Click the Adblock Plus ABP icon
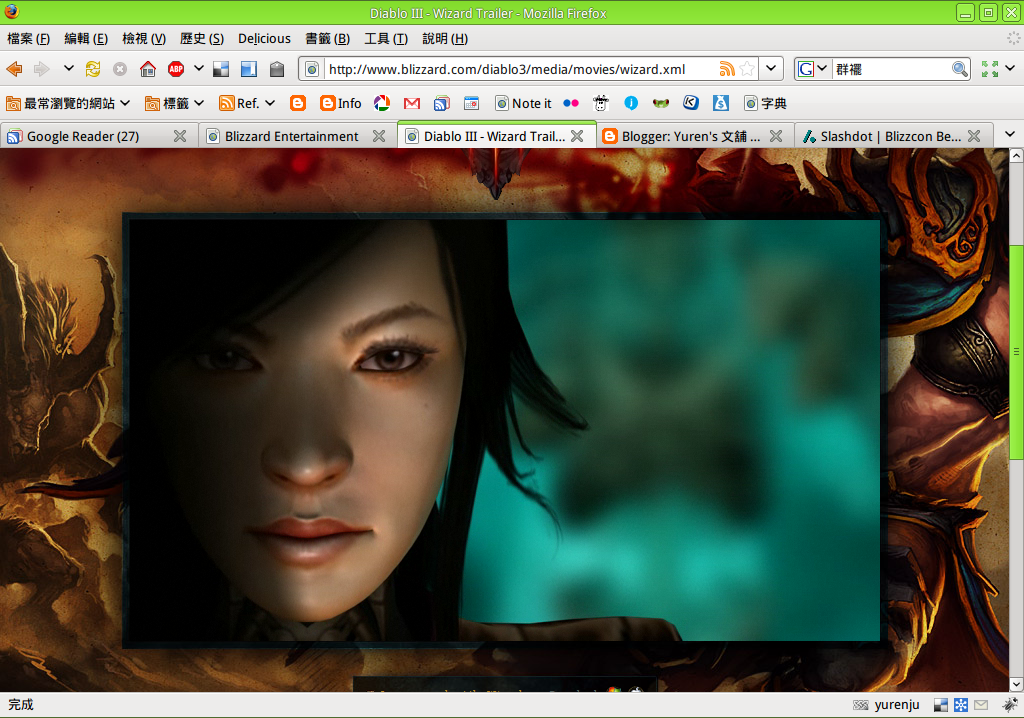Screen dimensions: 1024x718 point(176,69)
